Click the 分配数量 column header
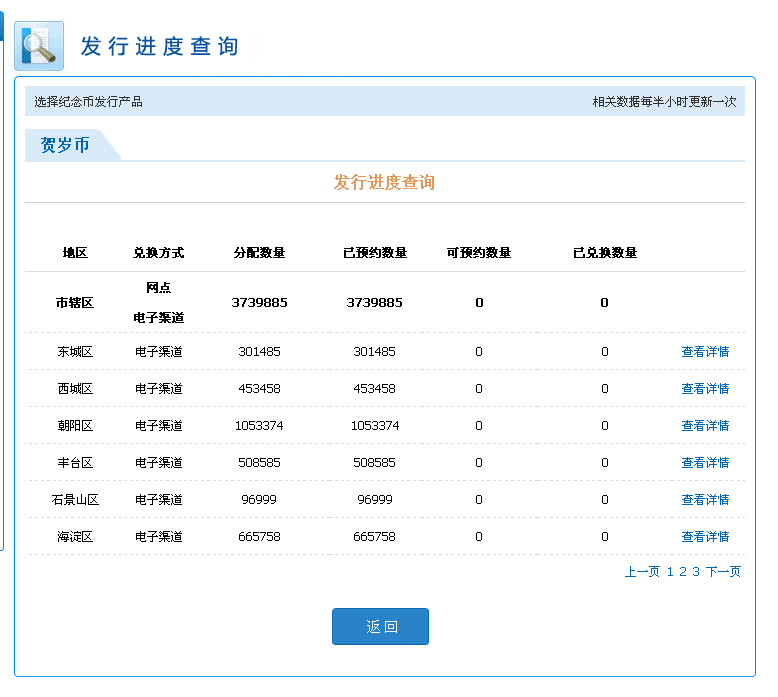The image size is (778, 697). (x=259, y=253)
